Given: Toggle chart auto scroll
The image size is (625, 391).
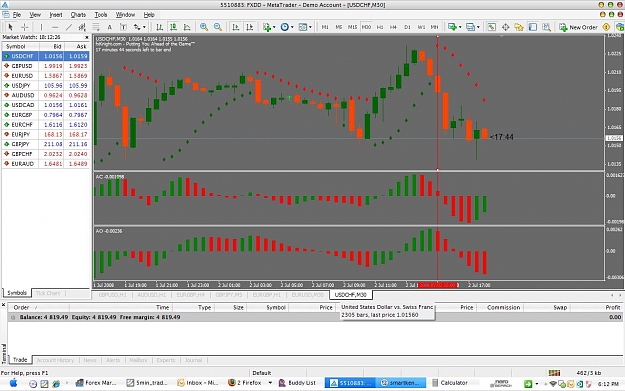Looking at the screenshot, I should tap(236, 27).
